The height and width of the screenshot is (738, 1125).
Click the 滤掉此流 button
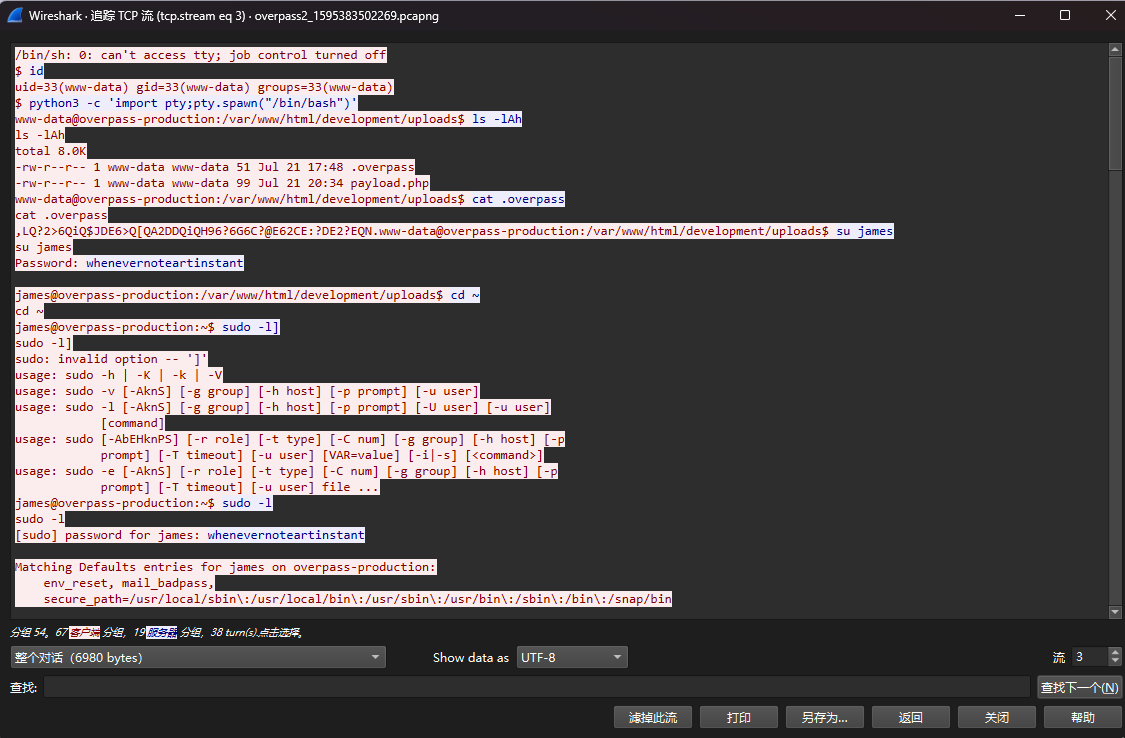[653, 717]
